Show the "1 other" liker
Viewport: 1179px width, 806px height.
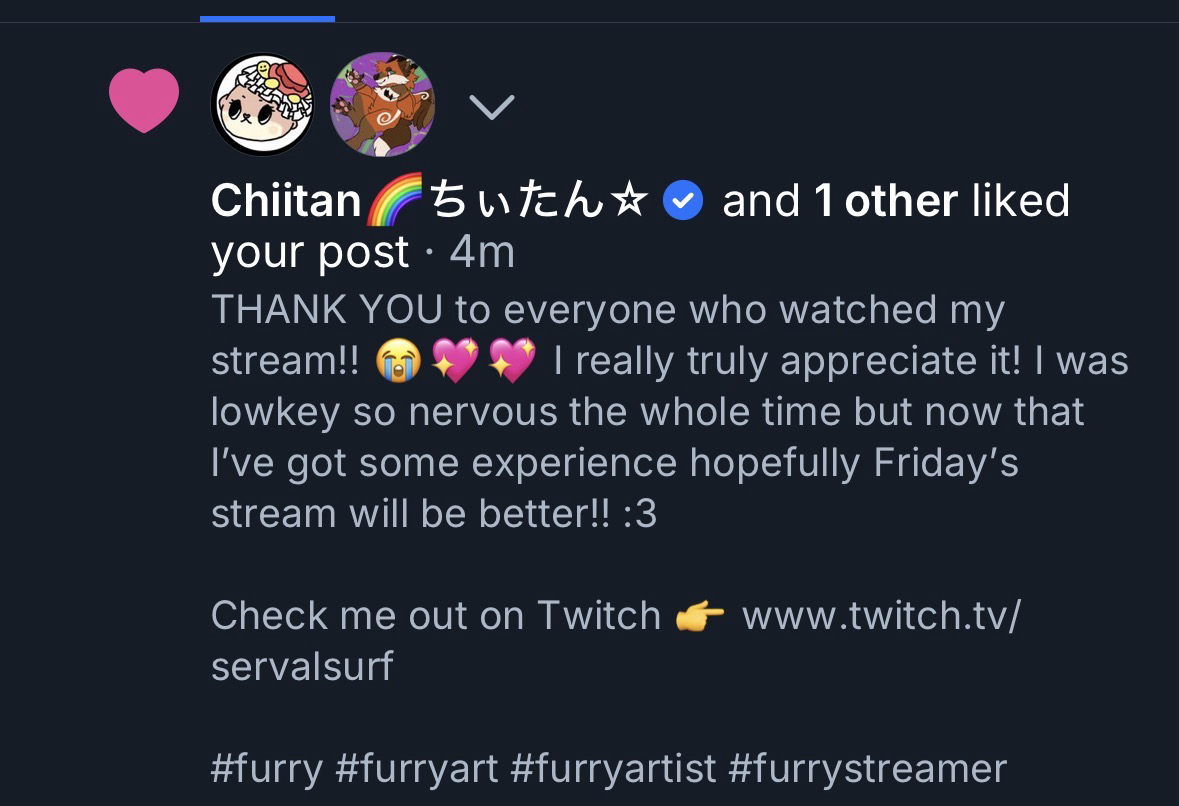886,201
